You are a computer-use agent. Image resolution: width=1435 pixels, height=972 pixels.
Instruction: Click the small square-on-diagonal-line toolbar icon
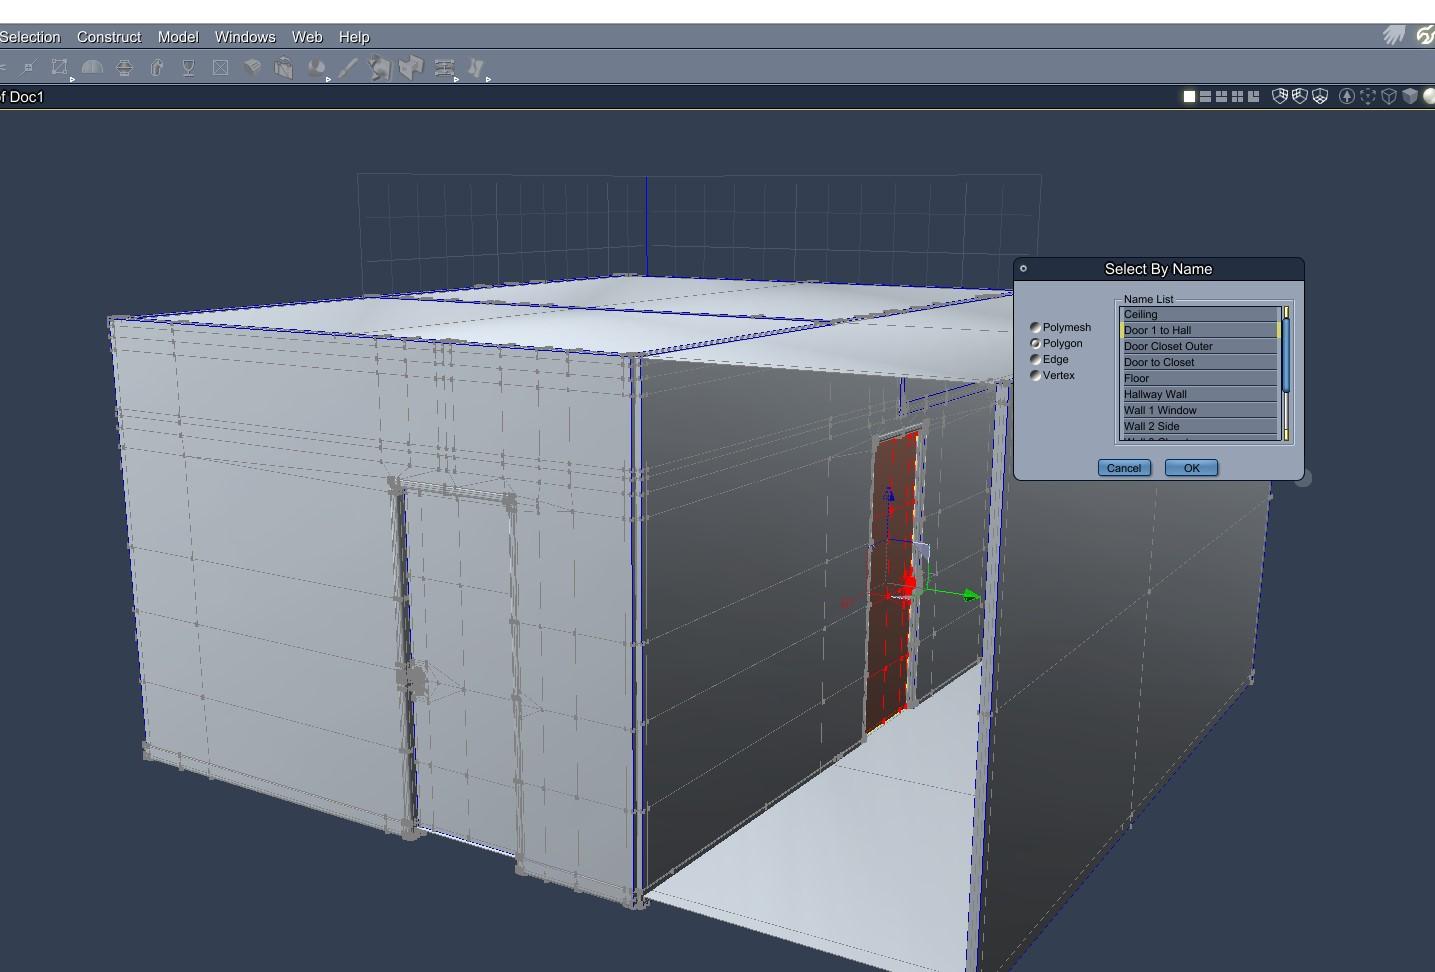tap(28, 68)
